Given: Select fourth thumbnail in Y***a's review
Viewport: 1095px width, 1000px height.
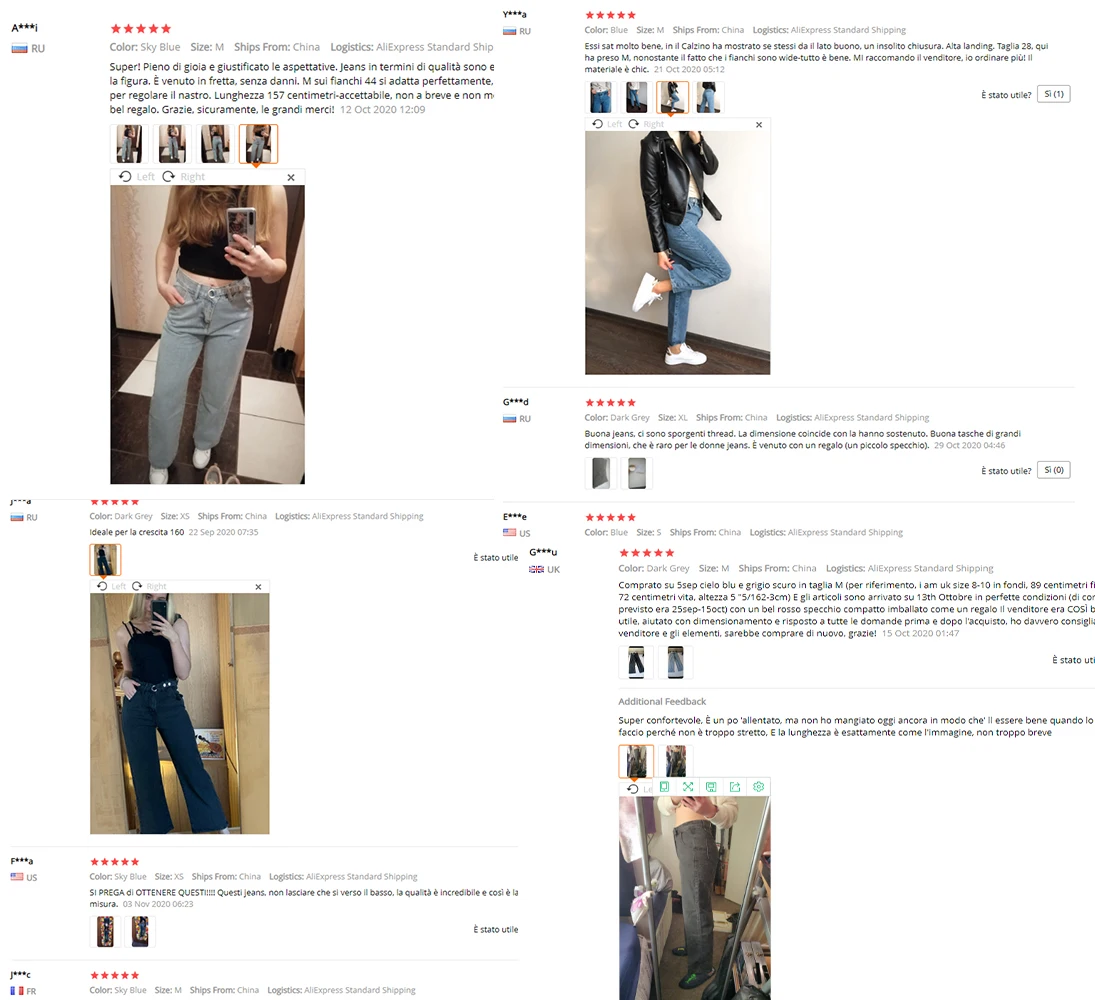Looking at the screenshot, I should [708, 97].
